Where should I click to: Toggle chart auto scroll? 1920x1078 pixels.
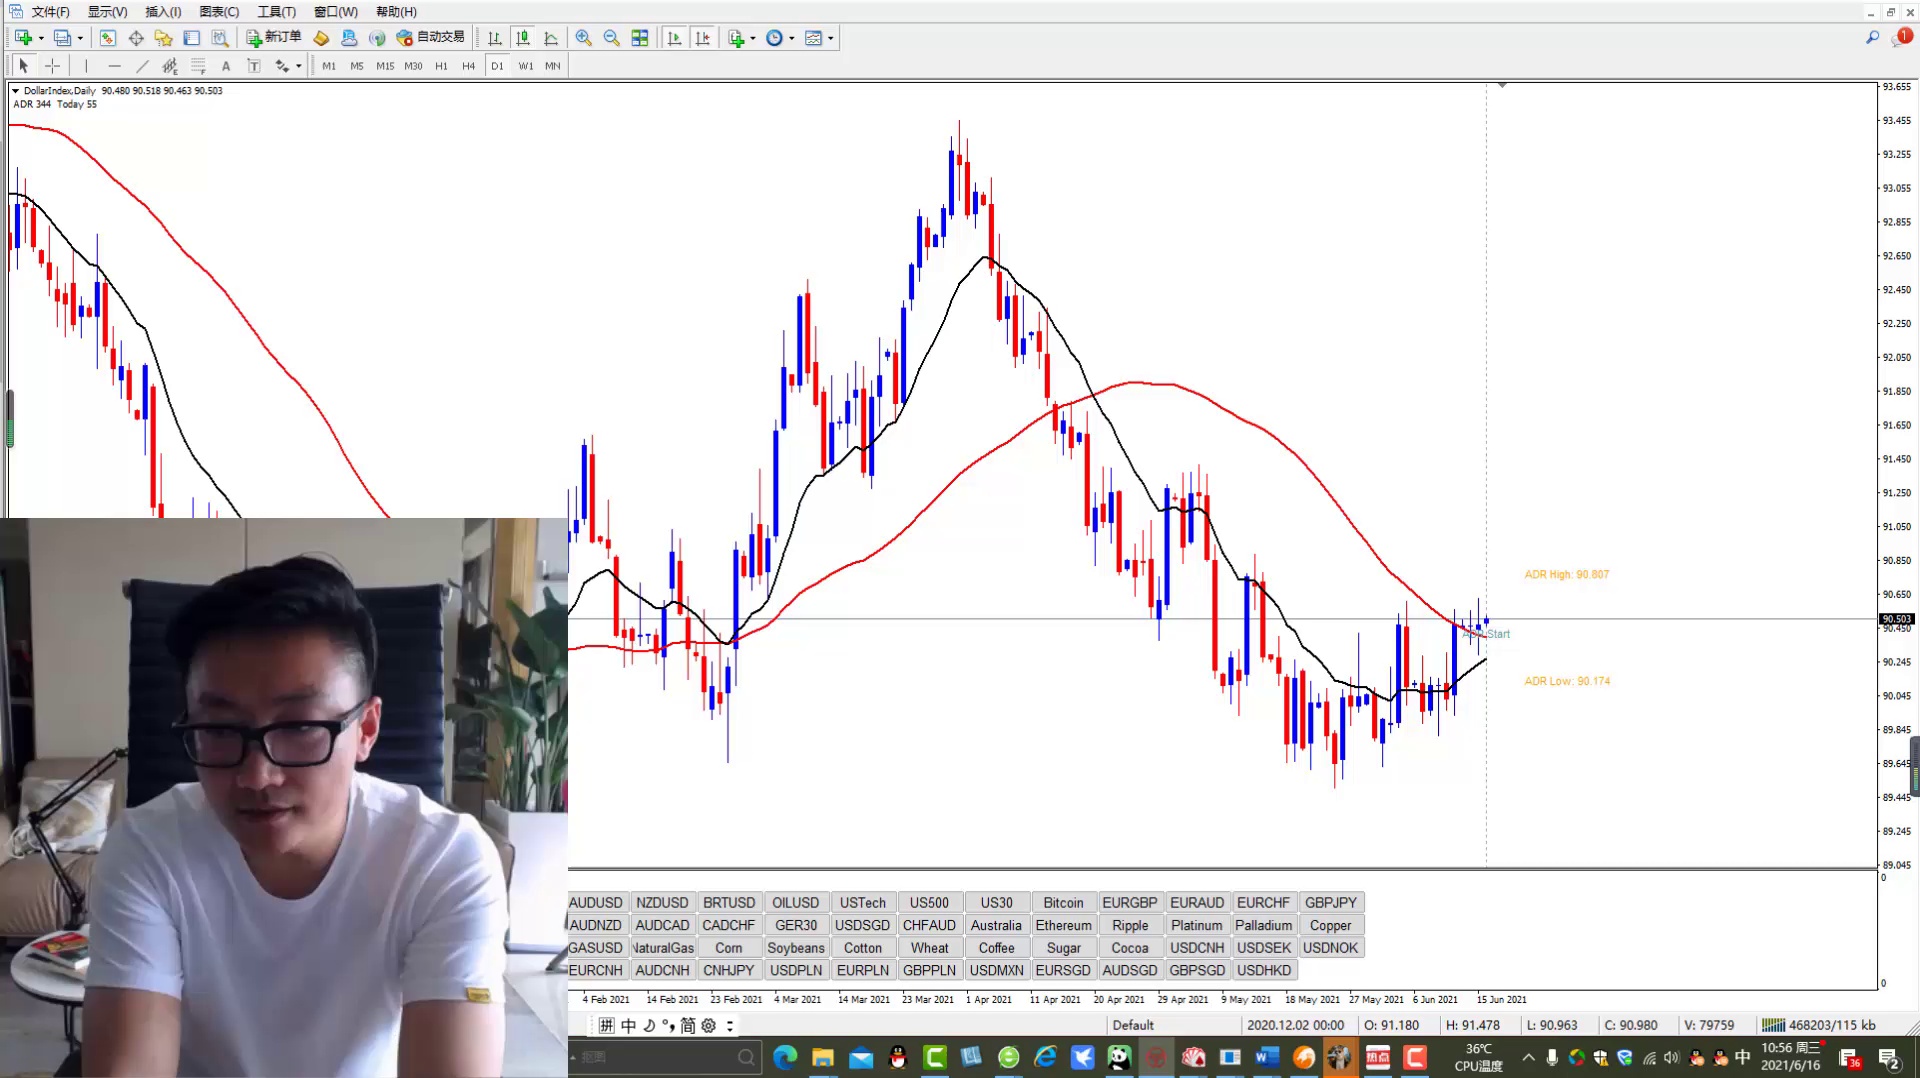tap(675, 38)
